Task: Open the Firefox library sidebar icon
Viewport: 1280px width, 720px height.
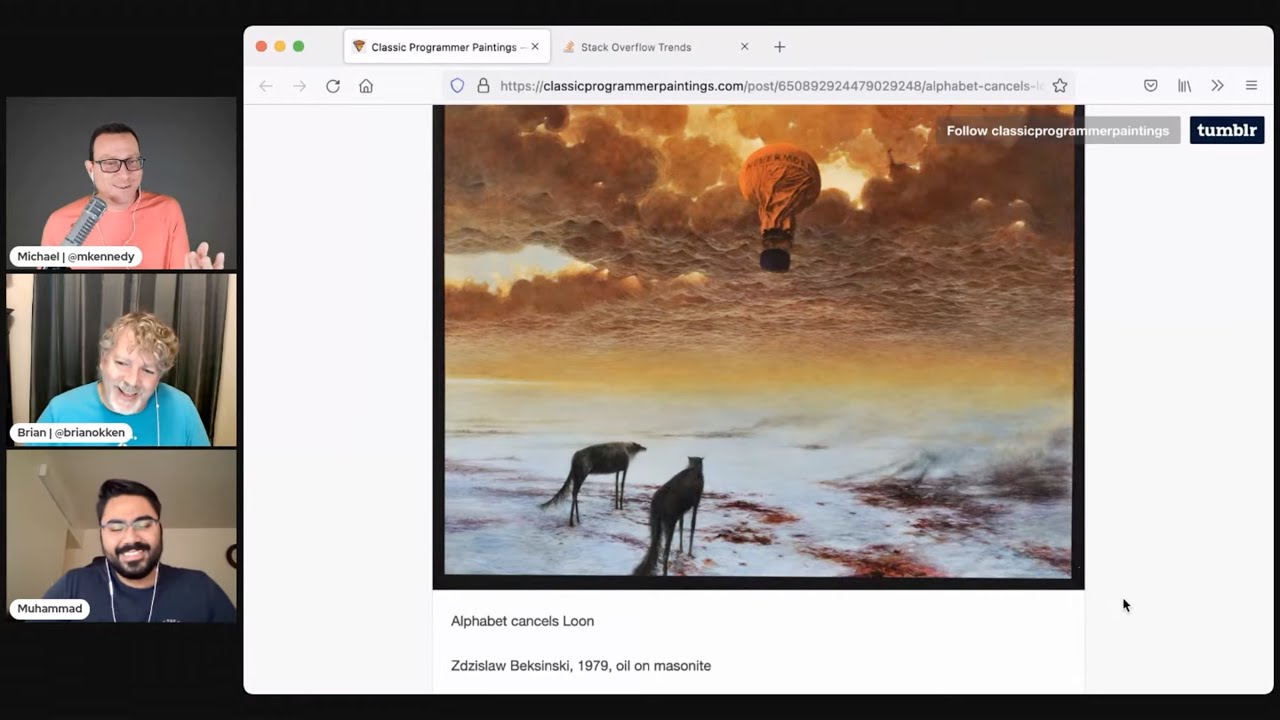Action: tap(1184, 86)
